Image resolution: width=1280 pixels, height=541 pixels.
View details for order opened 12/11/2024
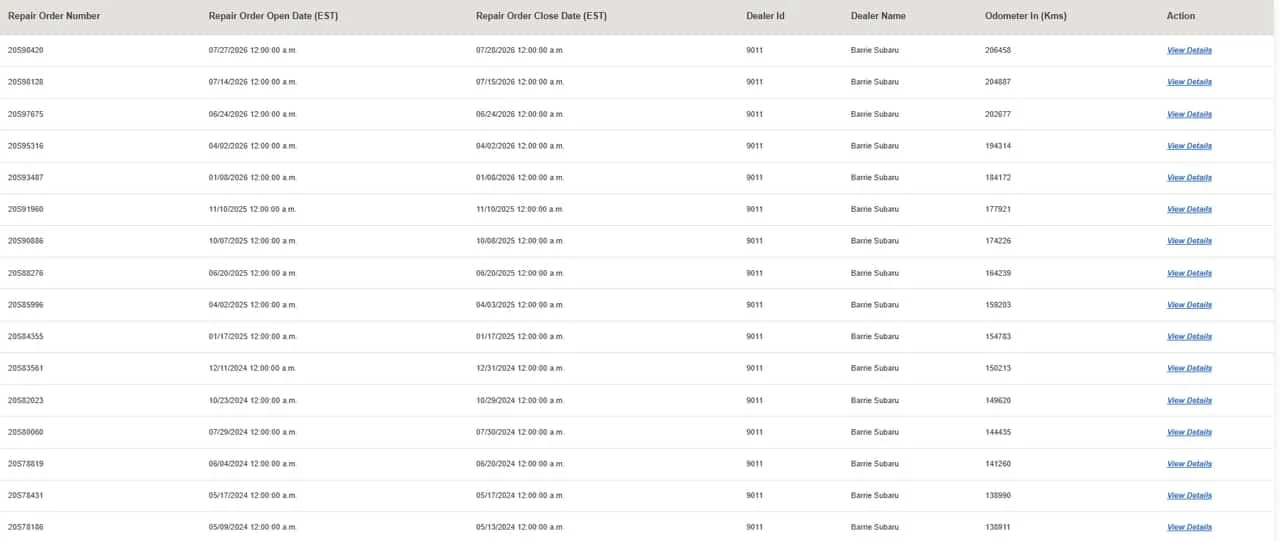1189,368
